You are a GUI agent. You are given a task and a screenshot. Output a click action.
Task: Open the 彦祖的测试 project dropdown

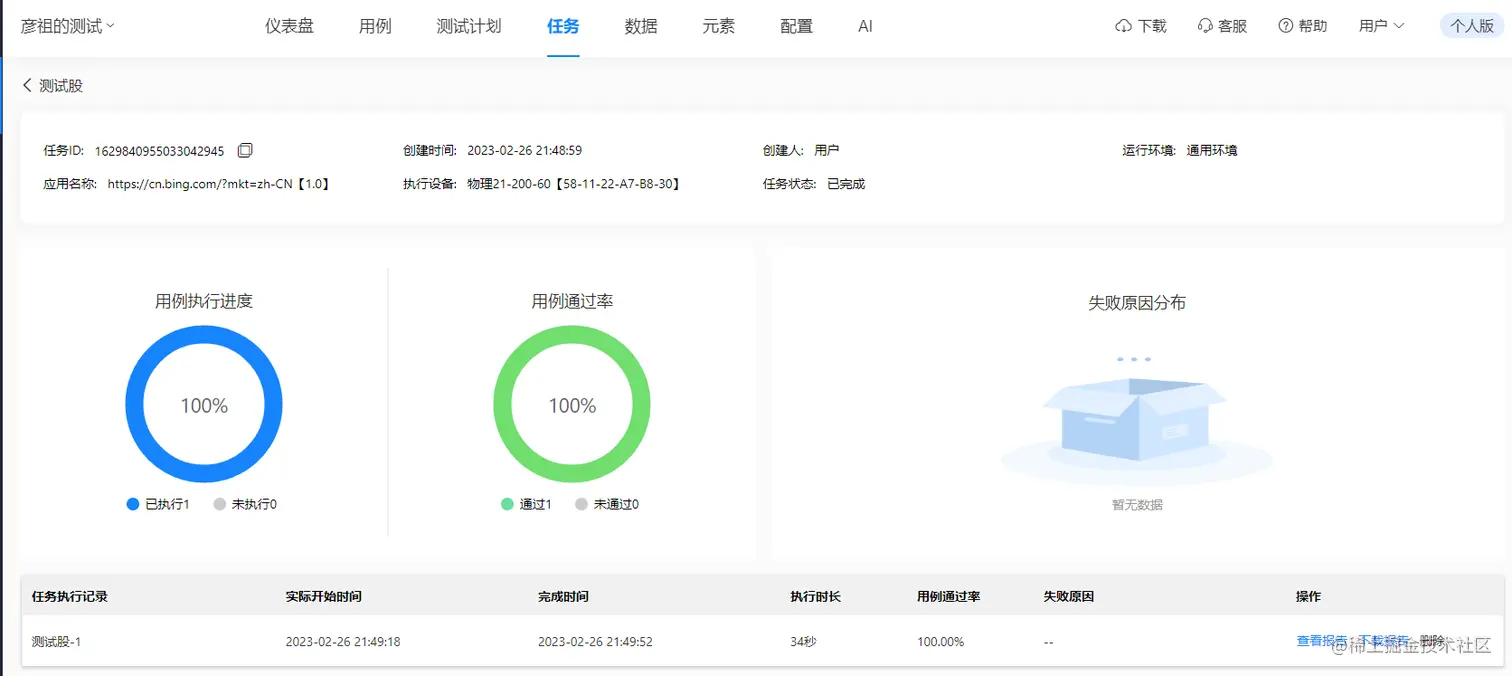(x=68, y=26)
